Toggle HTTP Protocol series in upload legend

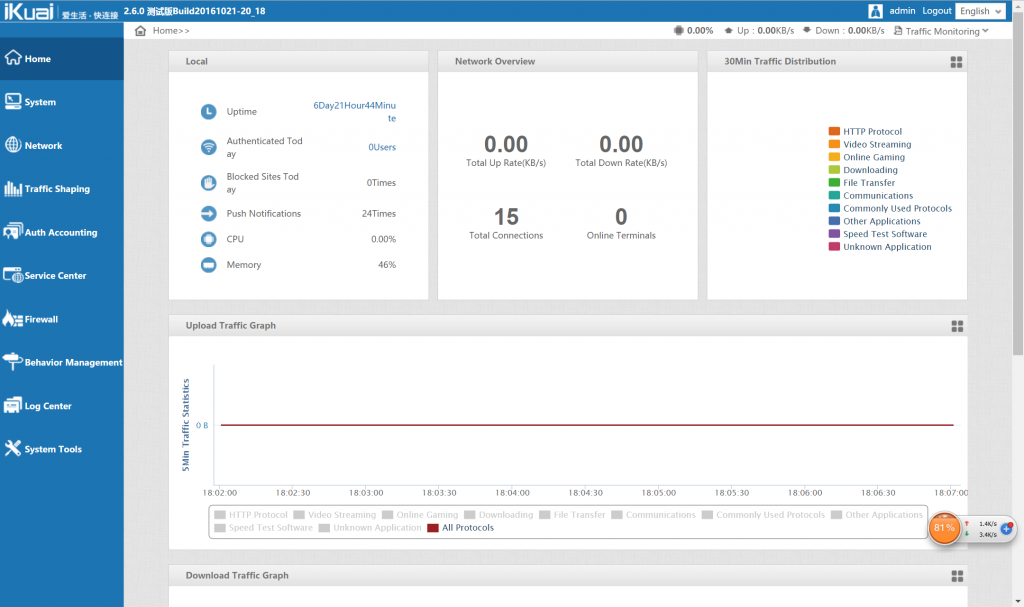coord(251,515)
